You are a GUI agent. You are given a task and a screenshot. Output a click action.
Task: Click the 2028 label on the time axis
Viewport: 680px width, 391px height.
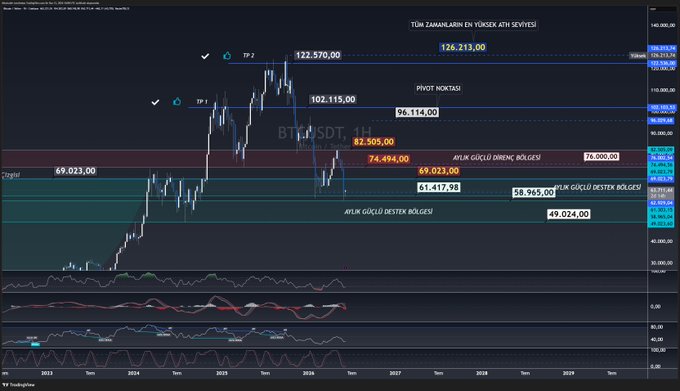(482, 373)
